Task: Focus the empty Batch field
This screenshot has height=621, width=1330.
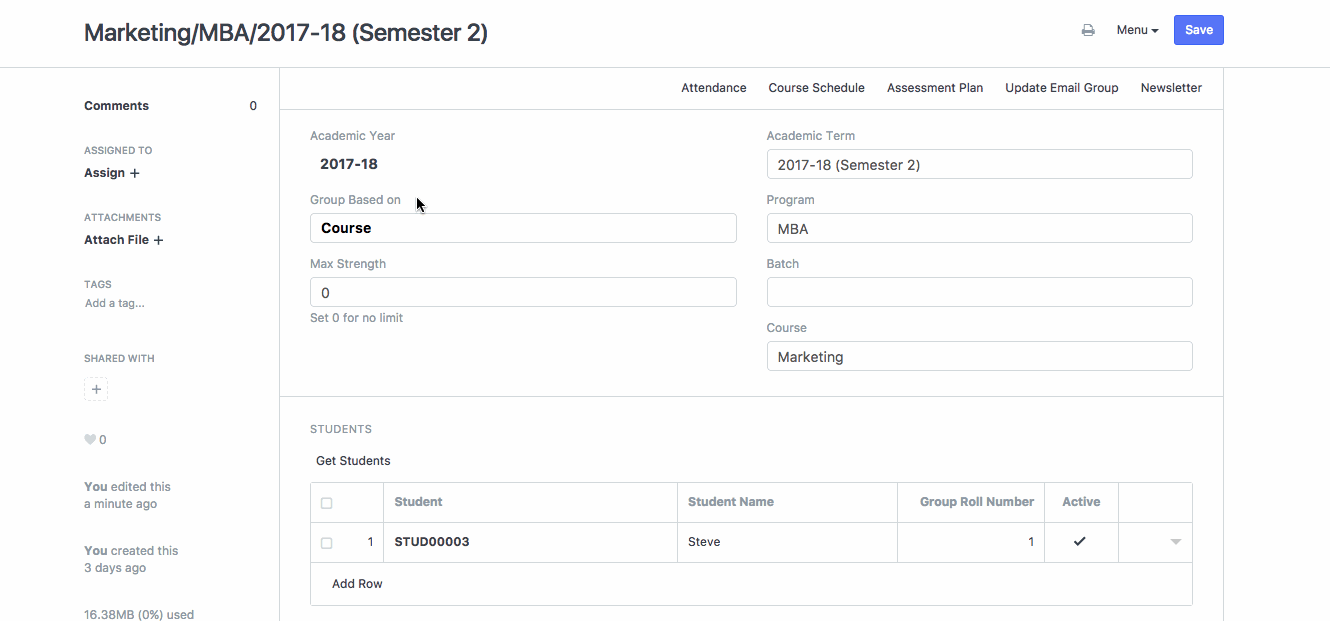Action: 979,292
